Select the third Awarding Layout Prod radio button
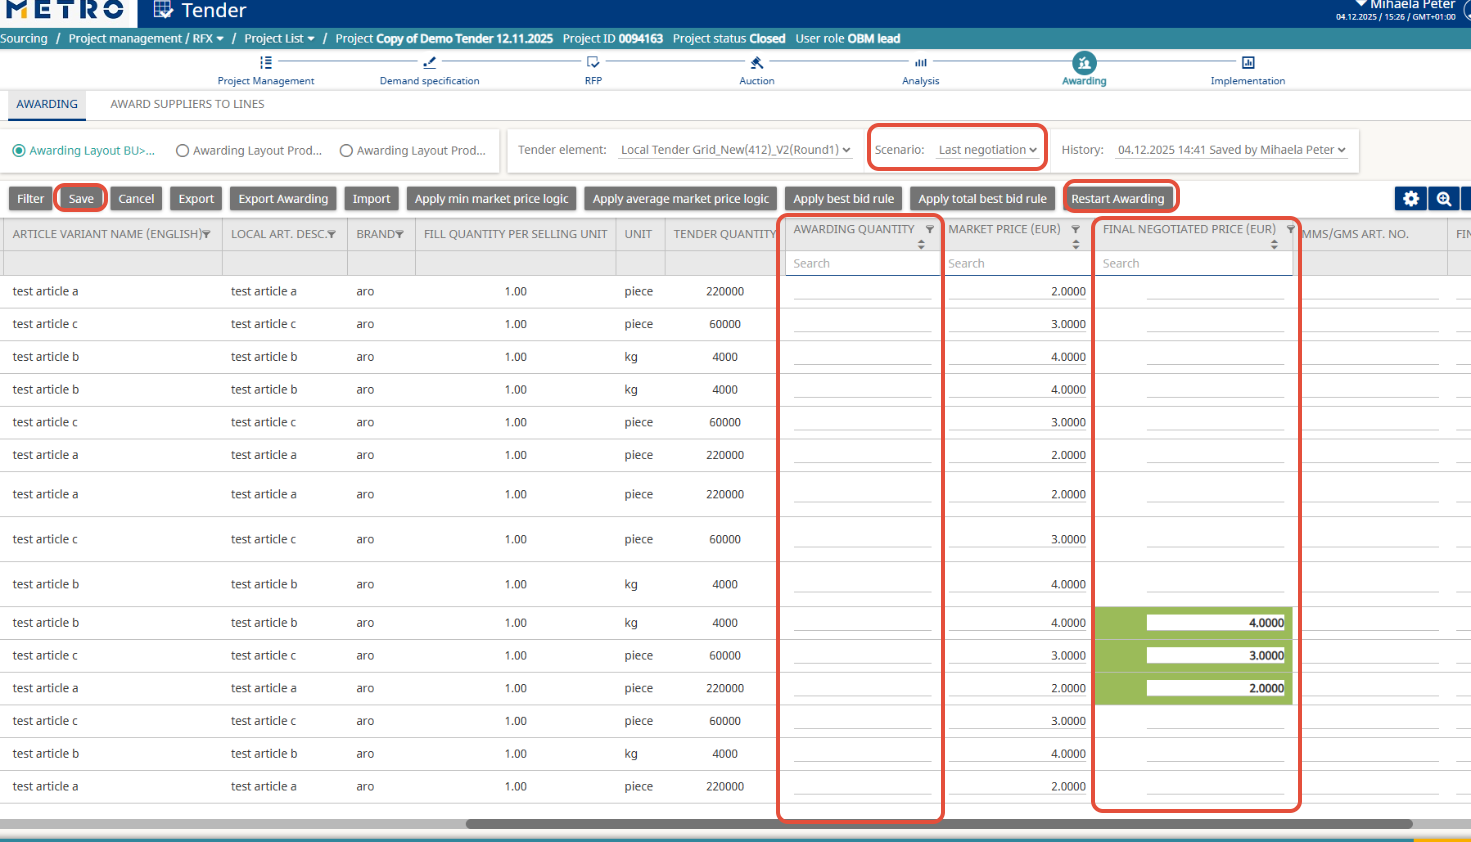Viewport: 1471px width, 842px height. pyautogui.click(x=346, y=151)
